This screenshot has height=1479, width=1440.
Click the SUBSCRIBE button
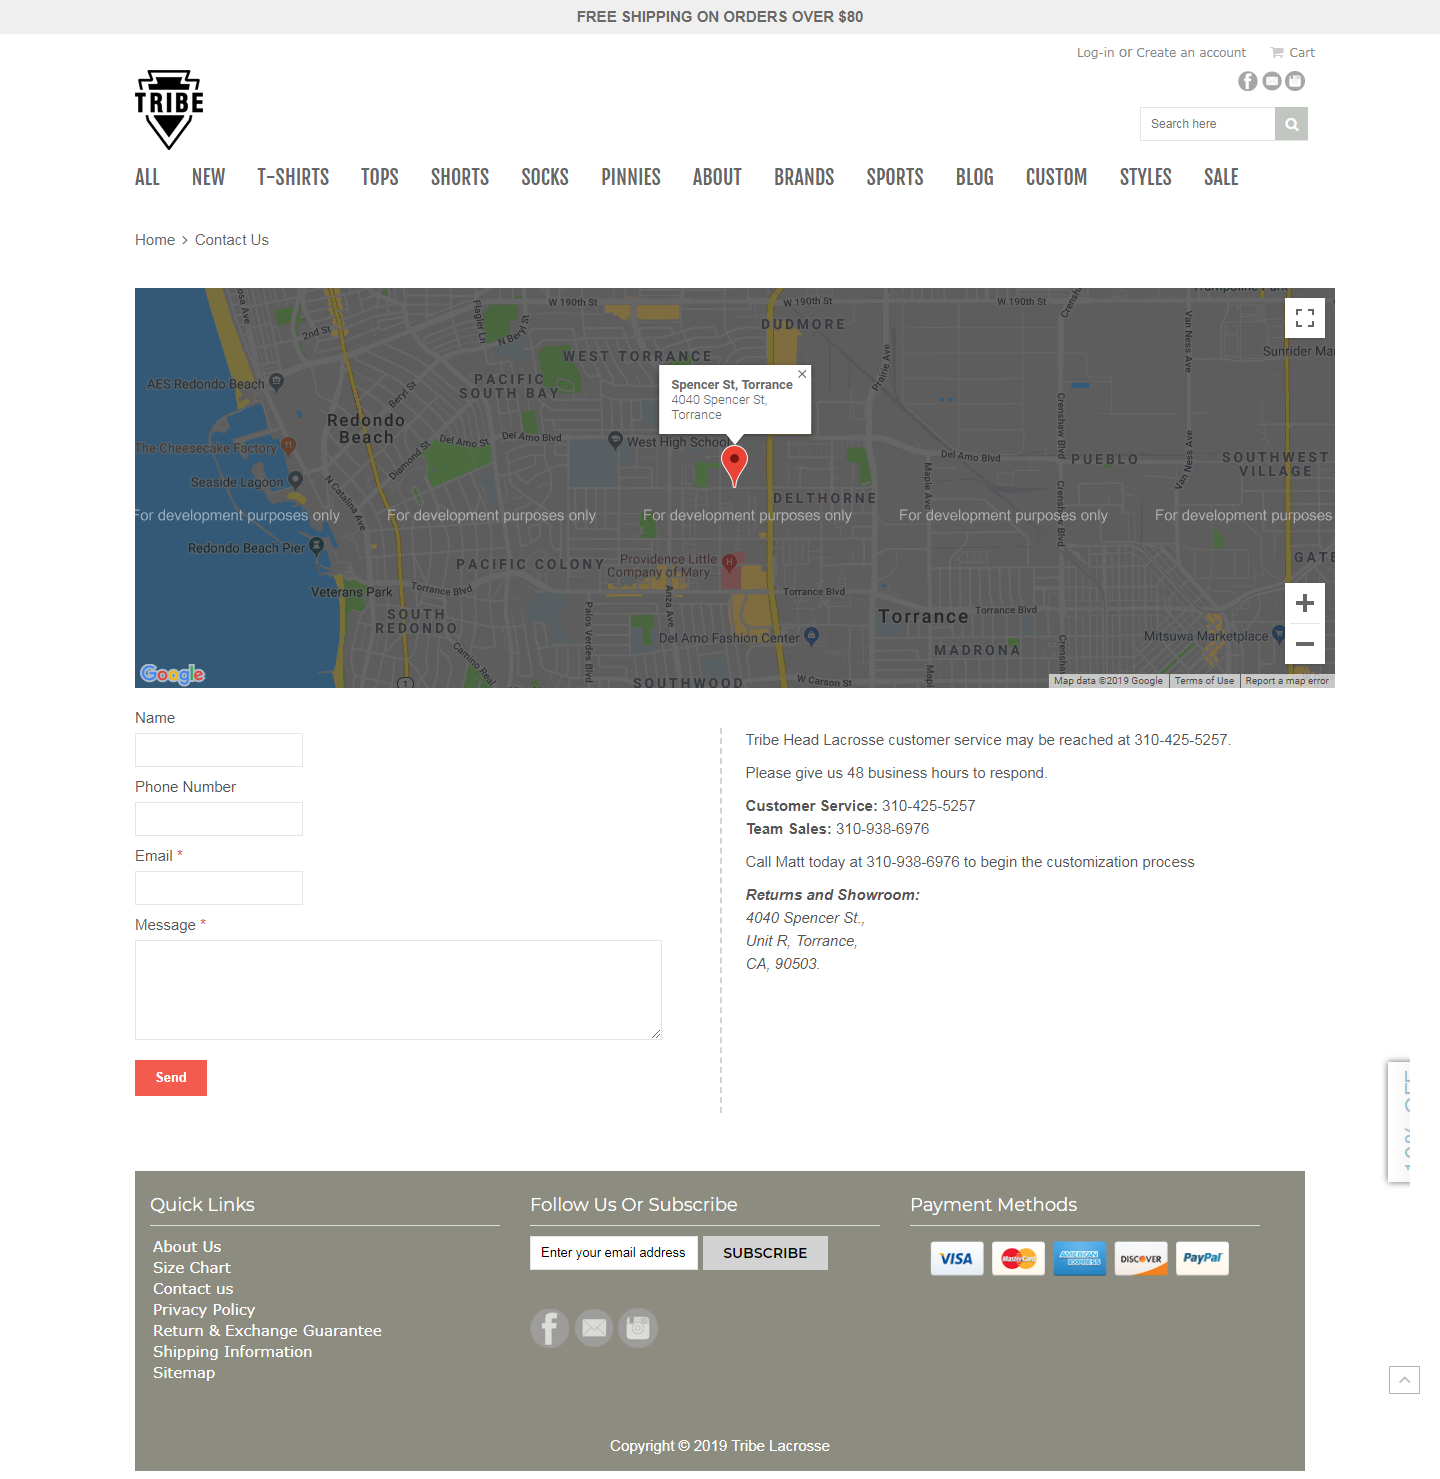pyautogui.click(x=765, y=1253)
